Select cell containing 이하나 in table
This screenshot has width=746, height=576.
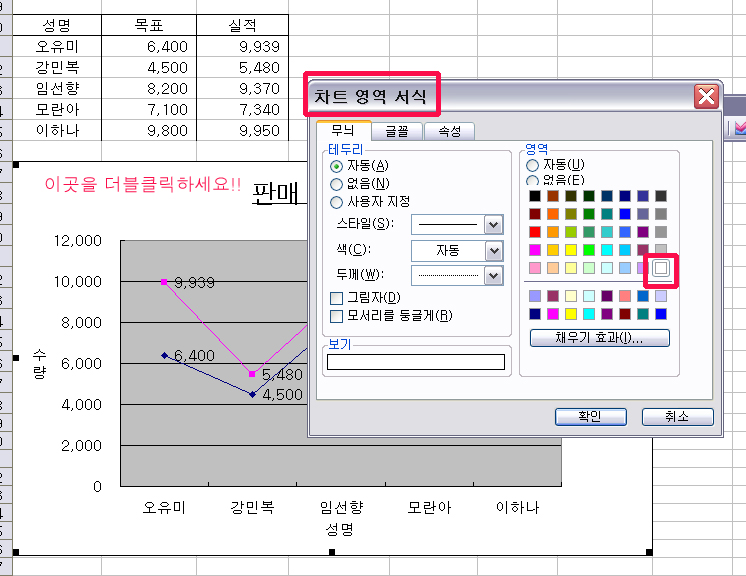(x=57, y=130)
